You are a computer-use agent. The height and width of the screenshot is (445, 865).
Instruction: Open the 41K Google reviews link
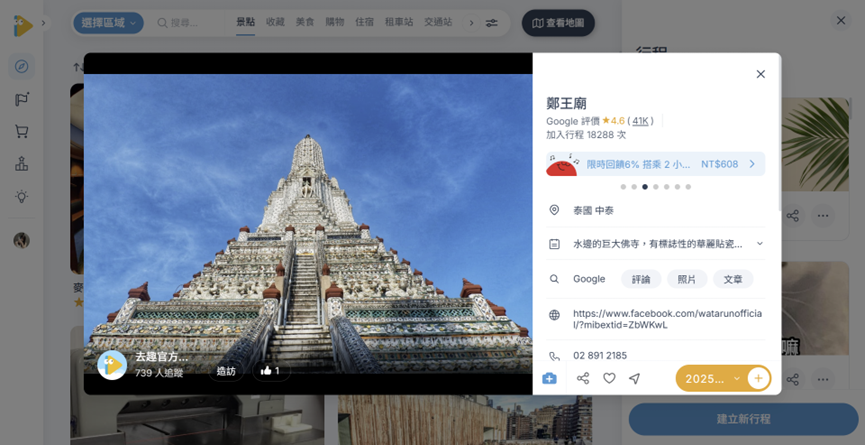[x=640, y=121]
